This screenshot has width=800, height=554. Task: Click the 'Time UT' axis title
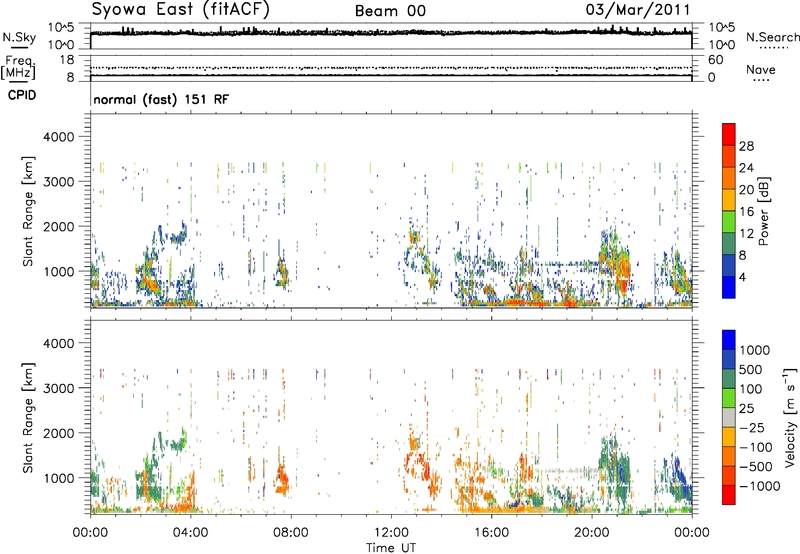click(391, 547)
